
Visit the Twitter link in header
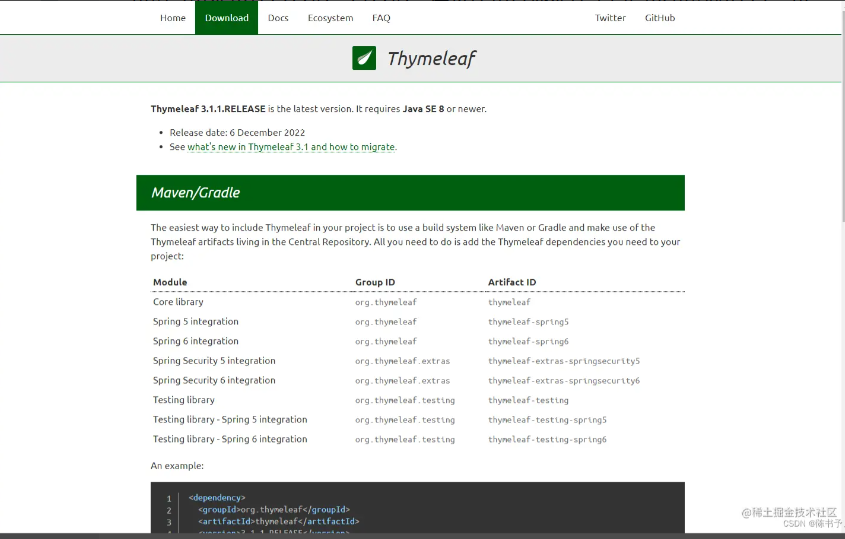point(610,18)
